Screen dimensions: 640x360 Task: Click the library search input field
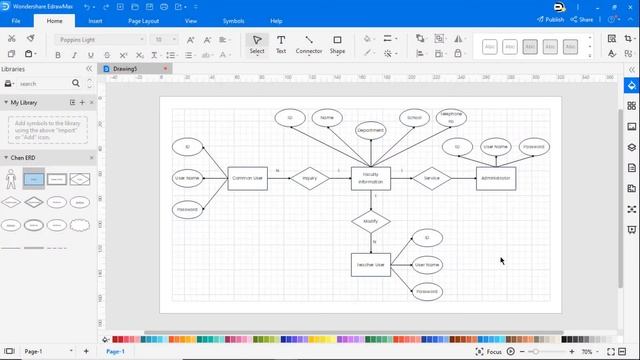tap(44, 84)
